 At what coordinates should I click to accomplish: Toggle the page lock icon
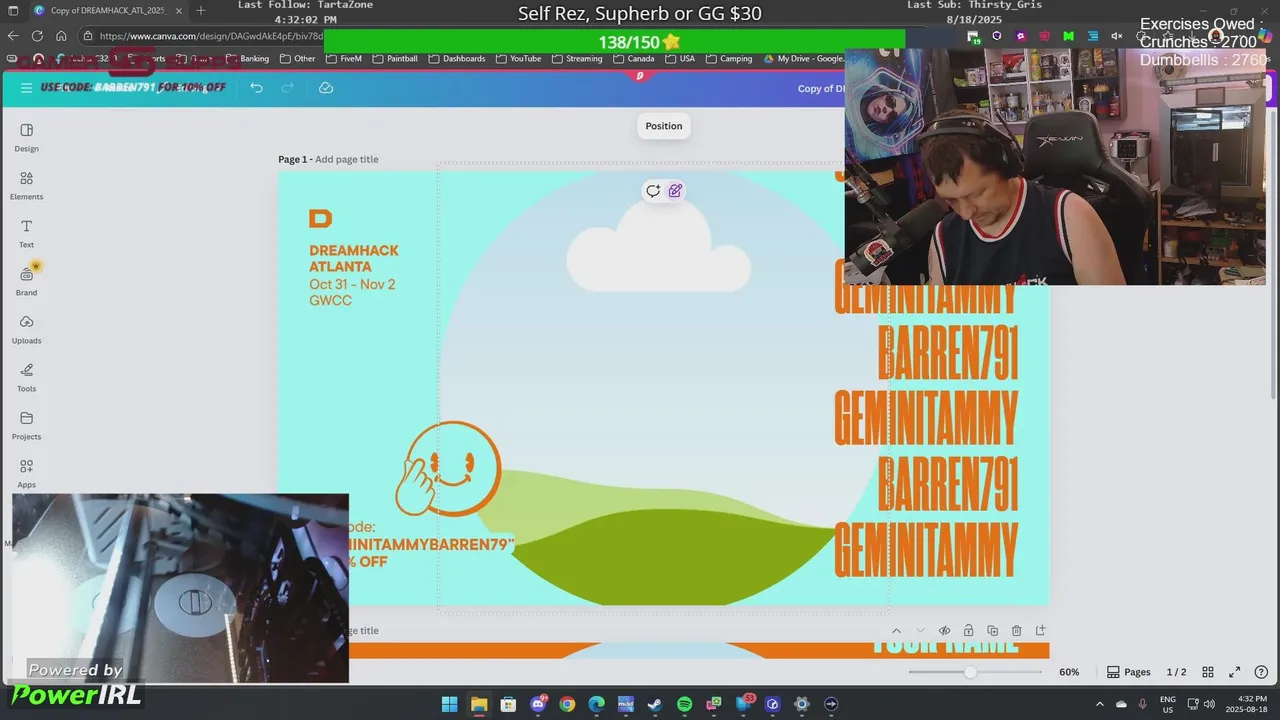tap(968, 631)
